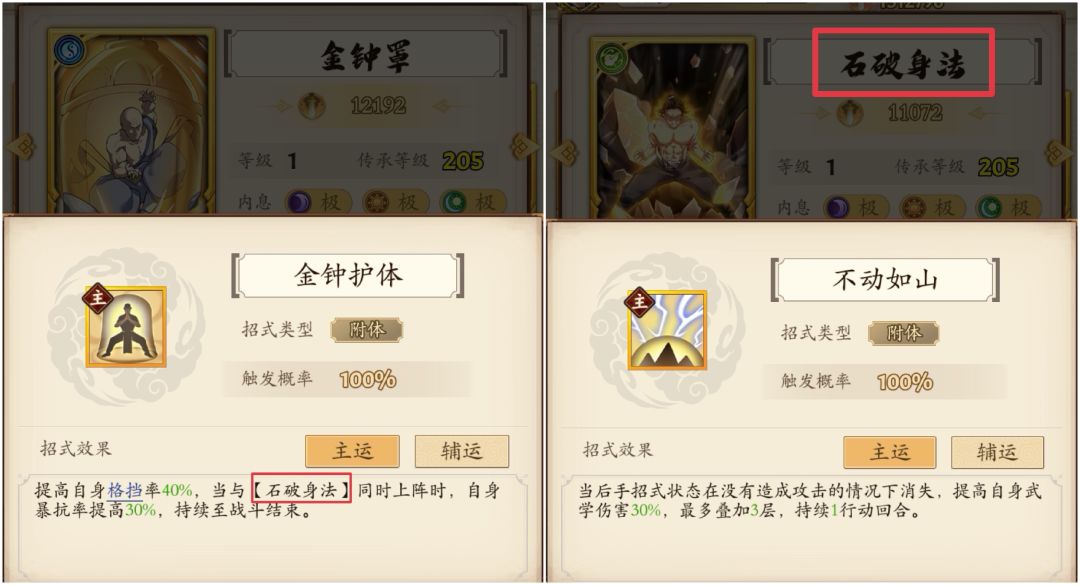1080x585 pixels.
Task: Switch to 辅运 tab in 金钟护体 panel
Action: click(x=461, y=451)
